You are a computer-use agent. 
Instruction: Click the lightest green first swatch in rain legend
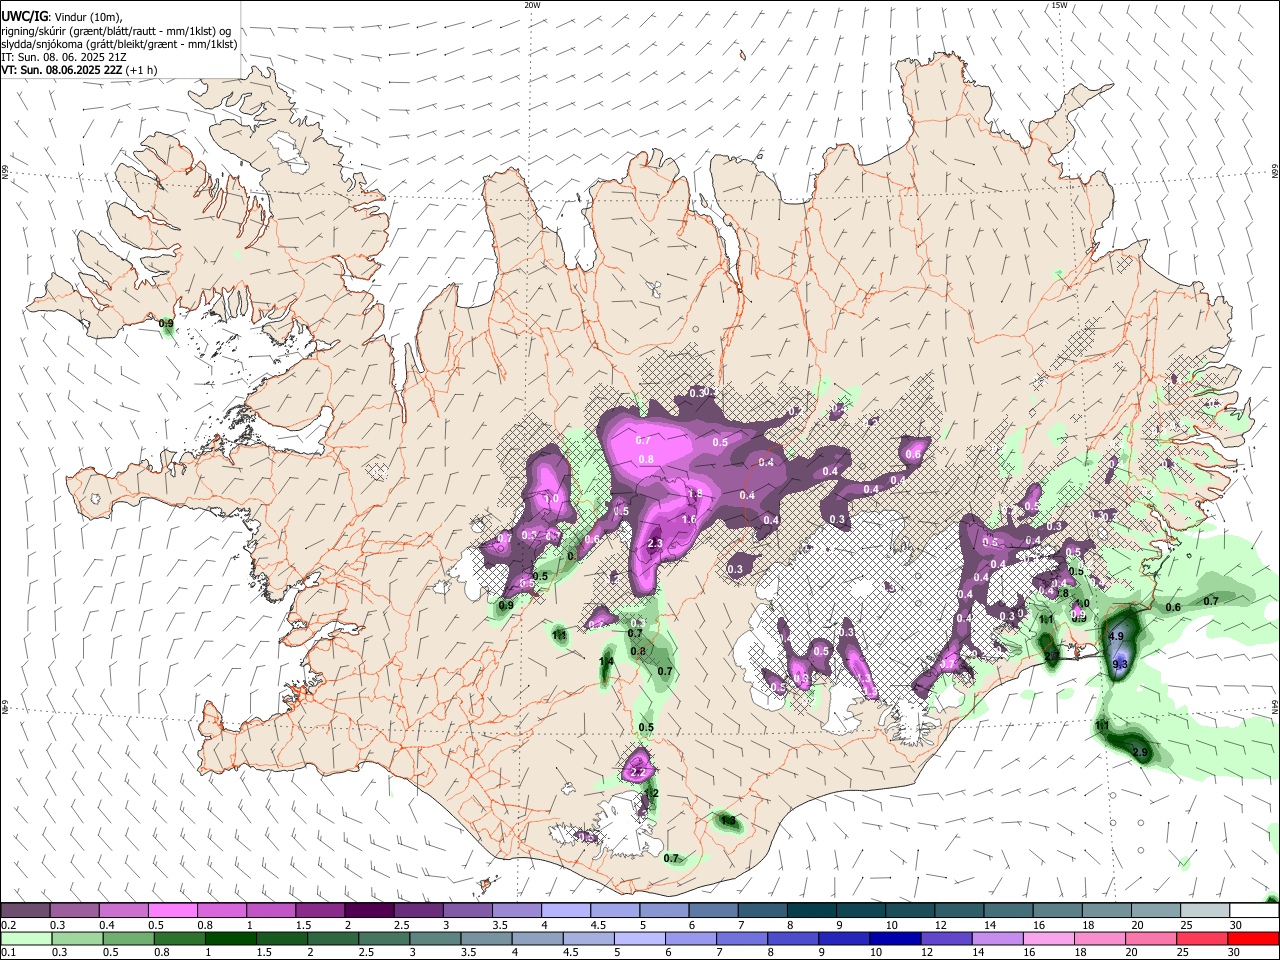[x=25, y=938]
